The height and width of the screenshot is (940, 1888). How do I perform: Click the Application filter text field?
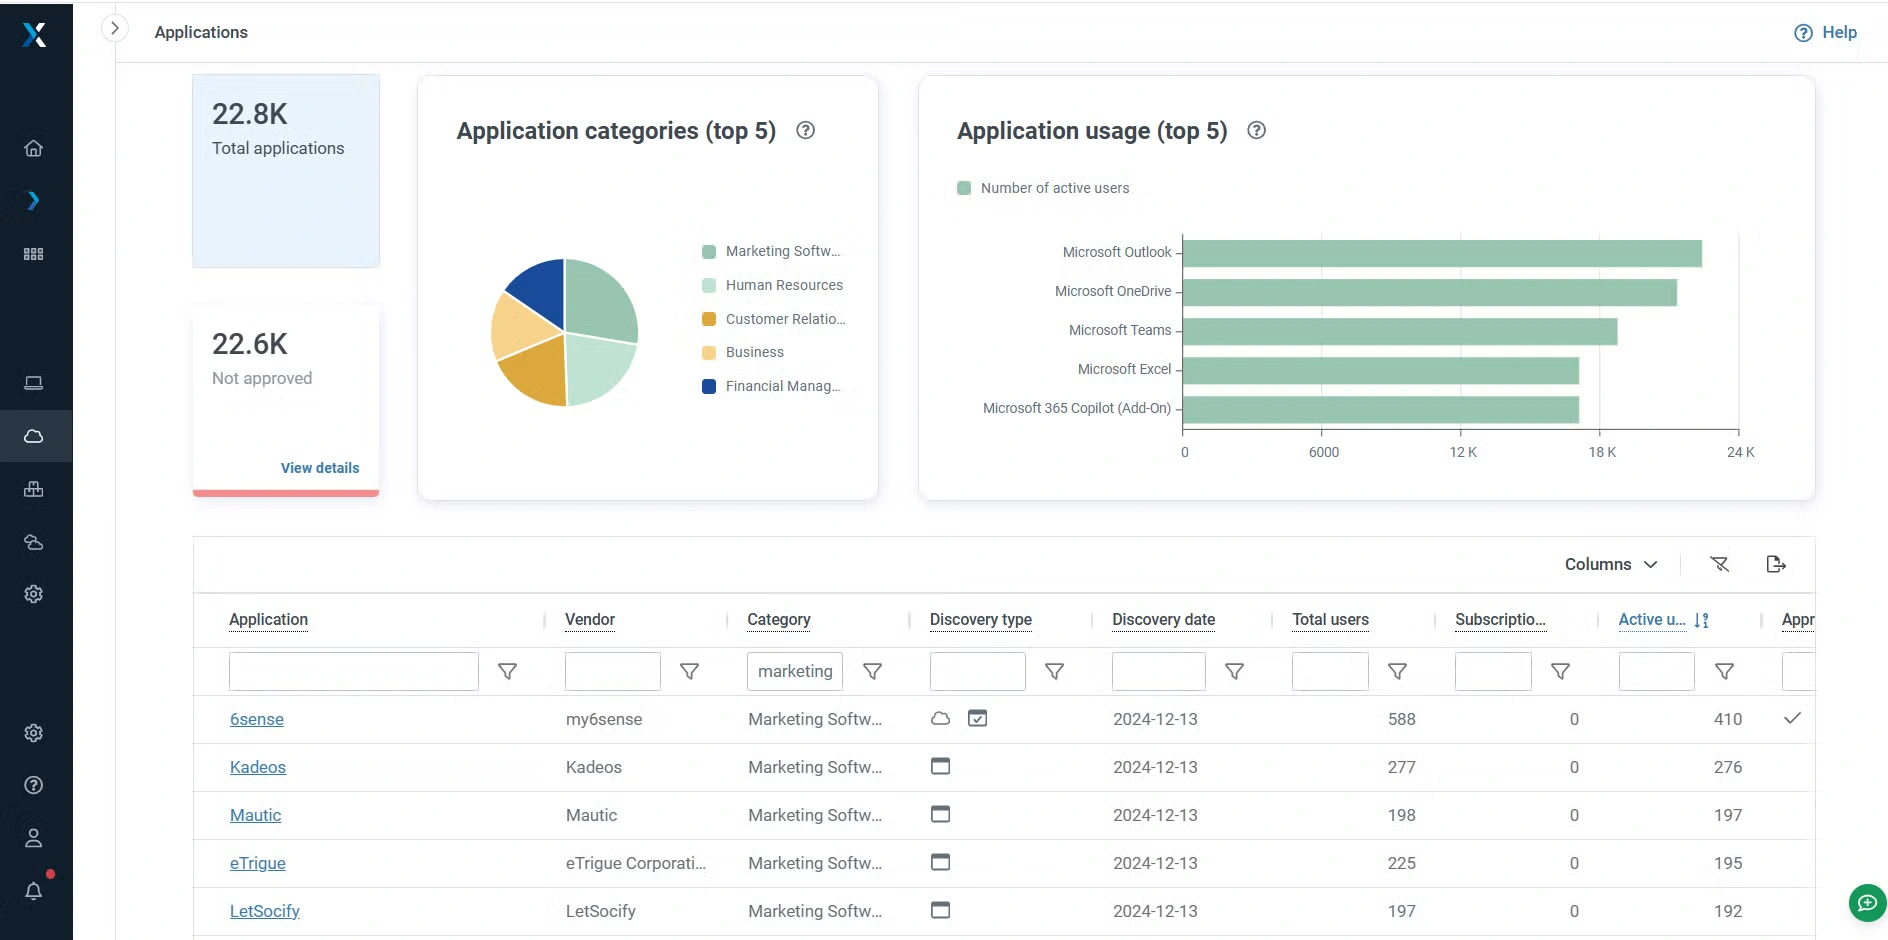(353, 672)
